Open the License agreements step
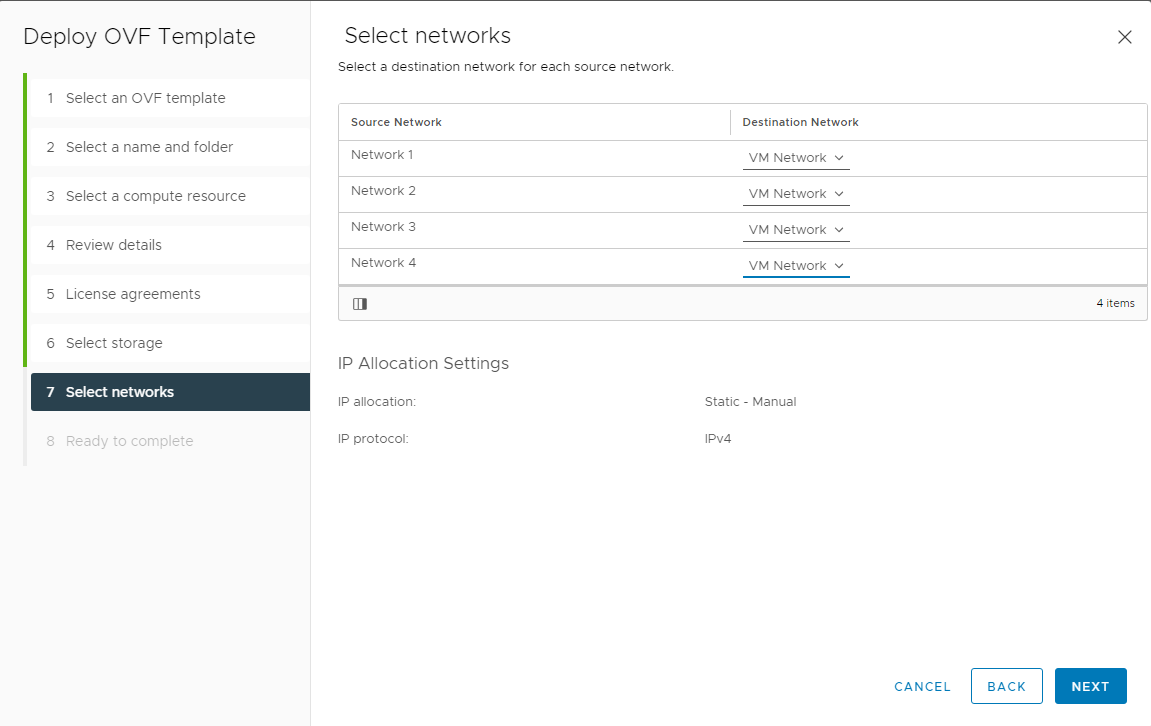This screenshot has width=1151, height=726. (x=132, y=293)
